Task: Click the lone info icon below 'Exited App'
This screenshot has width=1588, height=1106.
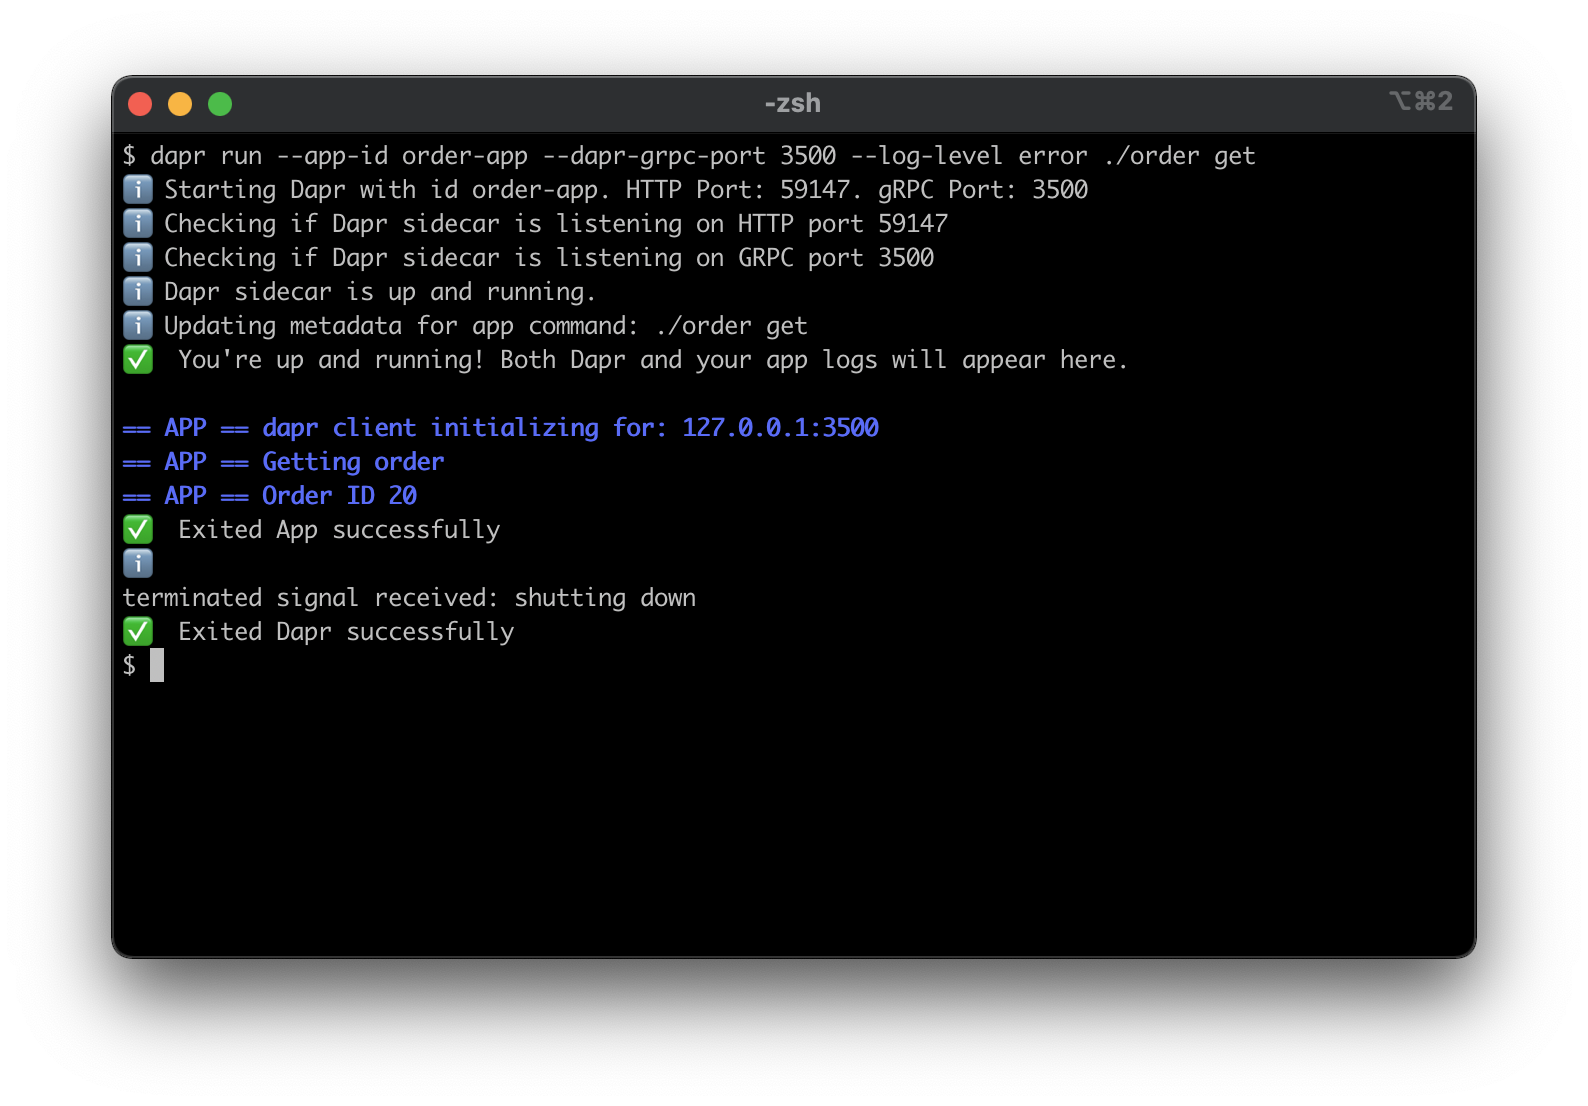Action: tap(138, 563)
